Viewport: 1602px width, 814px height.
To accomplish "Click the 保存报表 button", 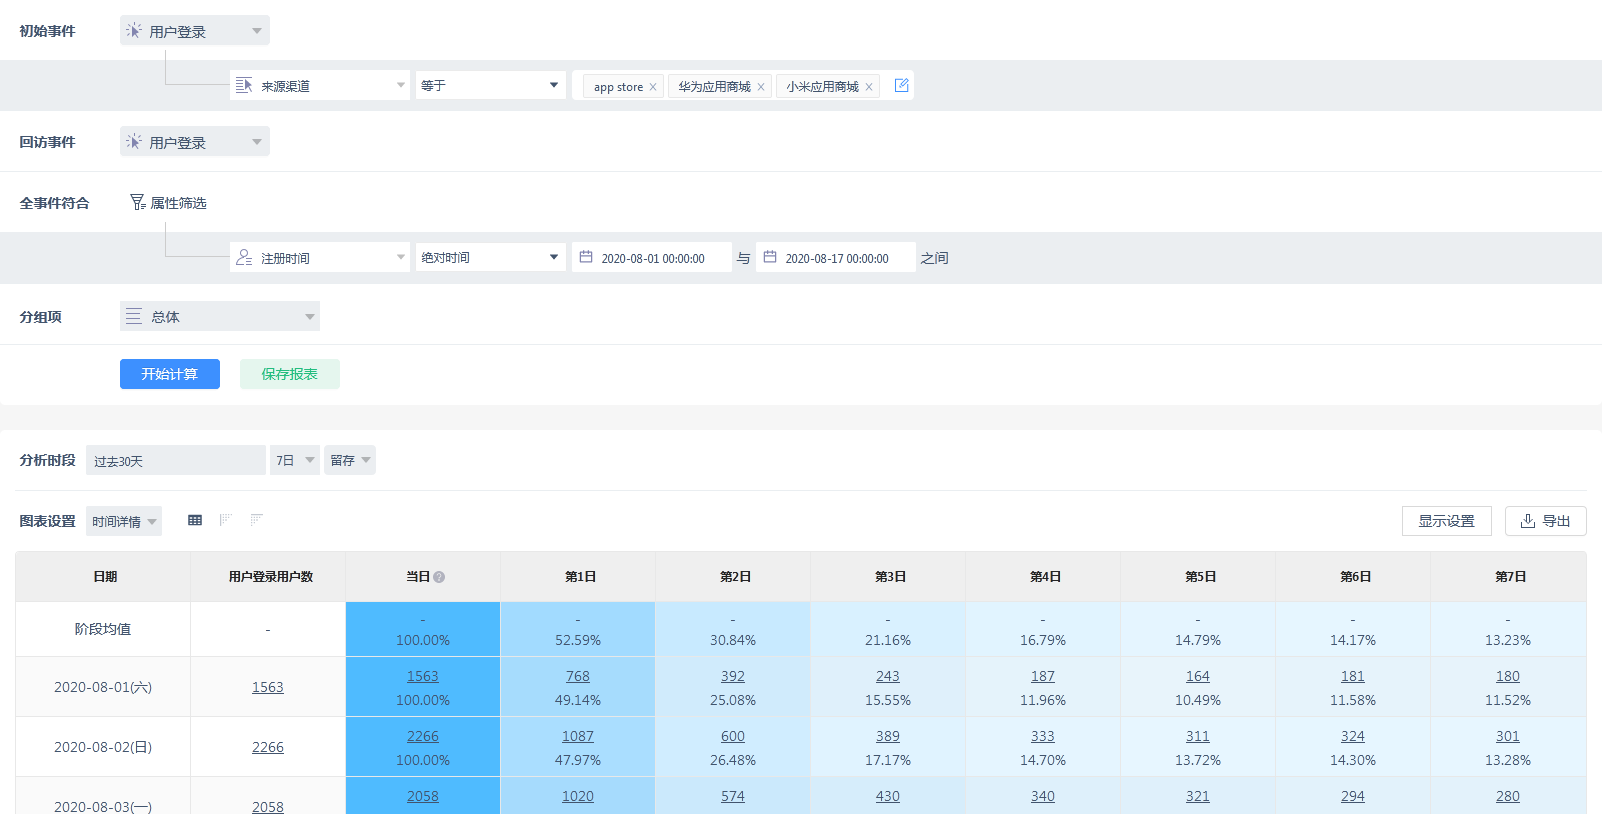I will pos(290,374).
